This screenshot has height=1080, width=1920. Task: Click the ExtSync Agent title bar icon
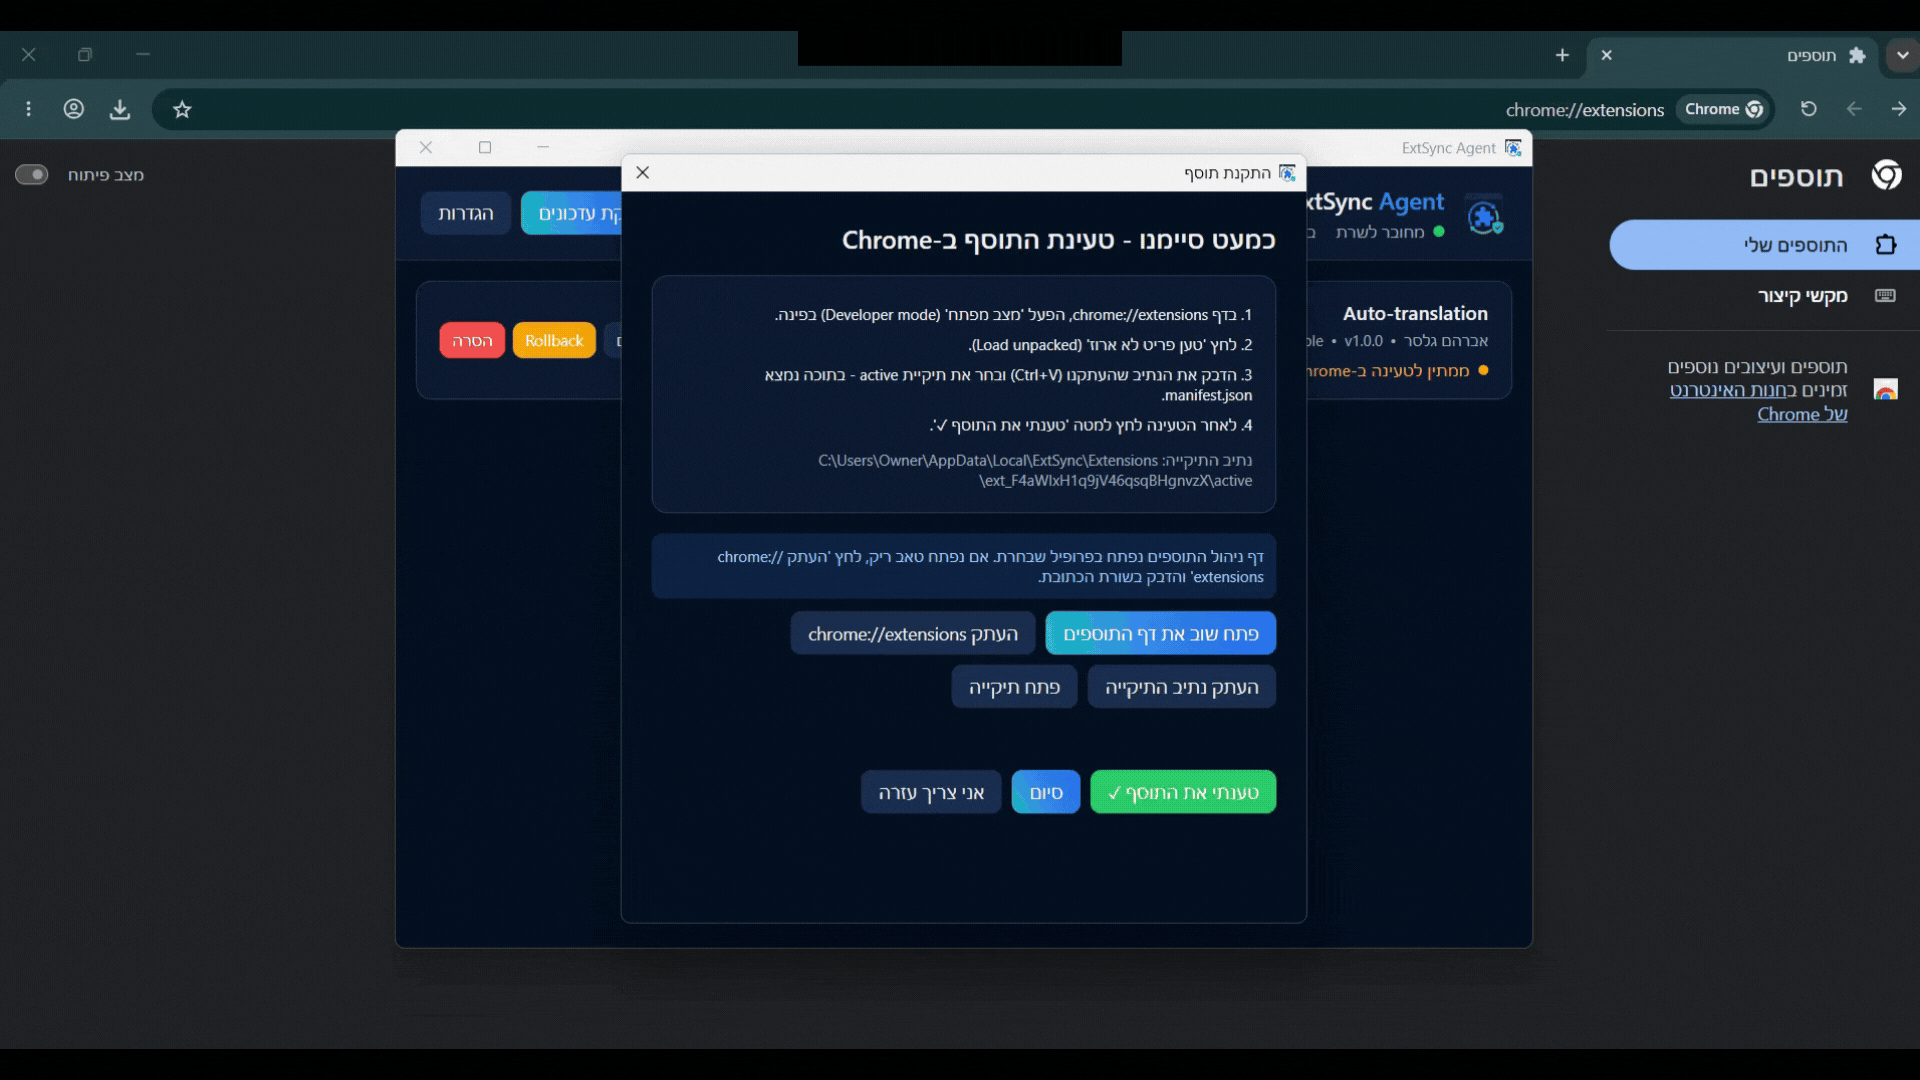point(1513,148)
